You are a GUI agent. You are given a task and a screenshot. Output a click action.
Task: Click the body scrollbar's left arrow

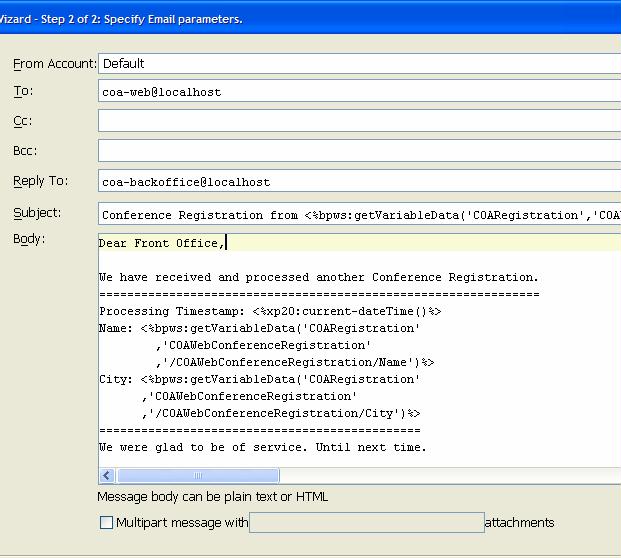pos(108,476)
